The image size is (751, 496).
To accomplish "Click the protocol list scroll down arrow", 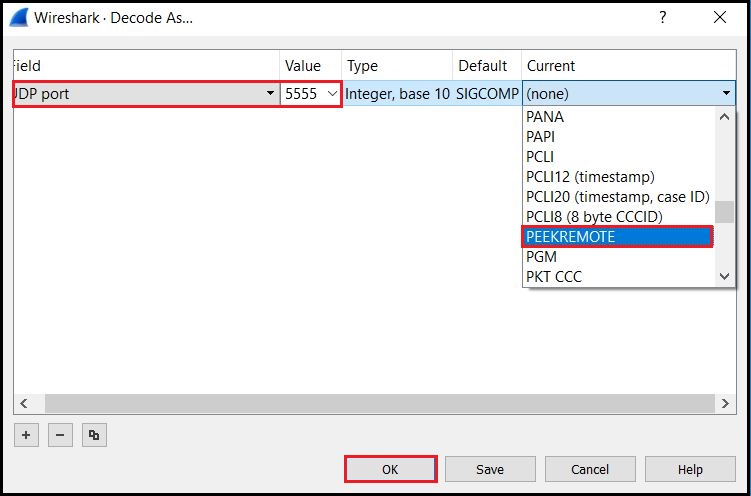I will pyautogui.click(x=725, y=277).
